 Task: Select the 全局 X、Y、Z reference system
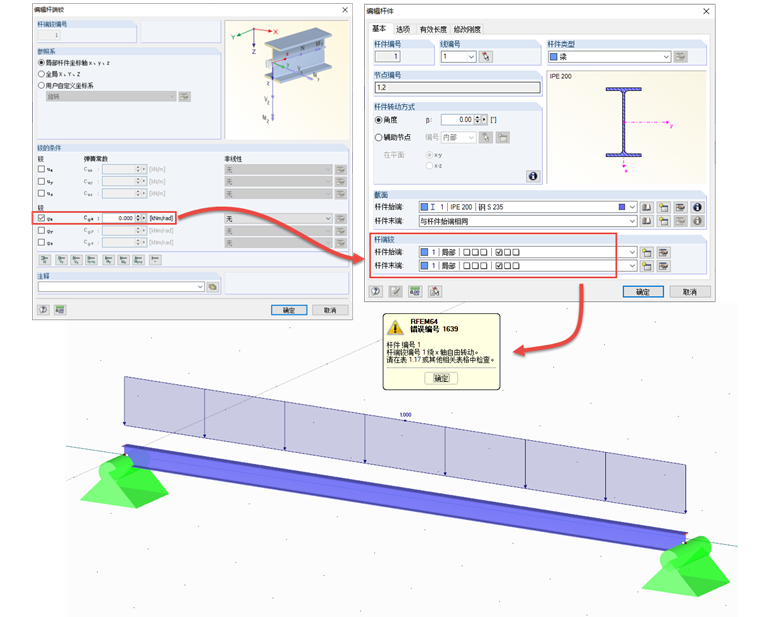point(41,74)
